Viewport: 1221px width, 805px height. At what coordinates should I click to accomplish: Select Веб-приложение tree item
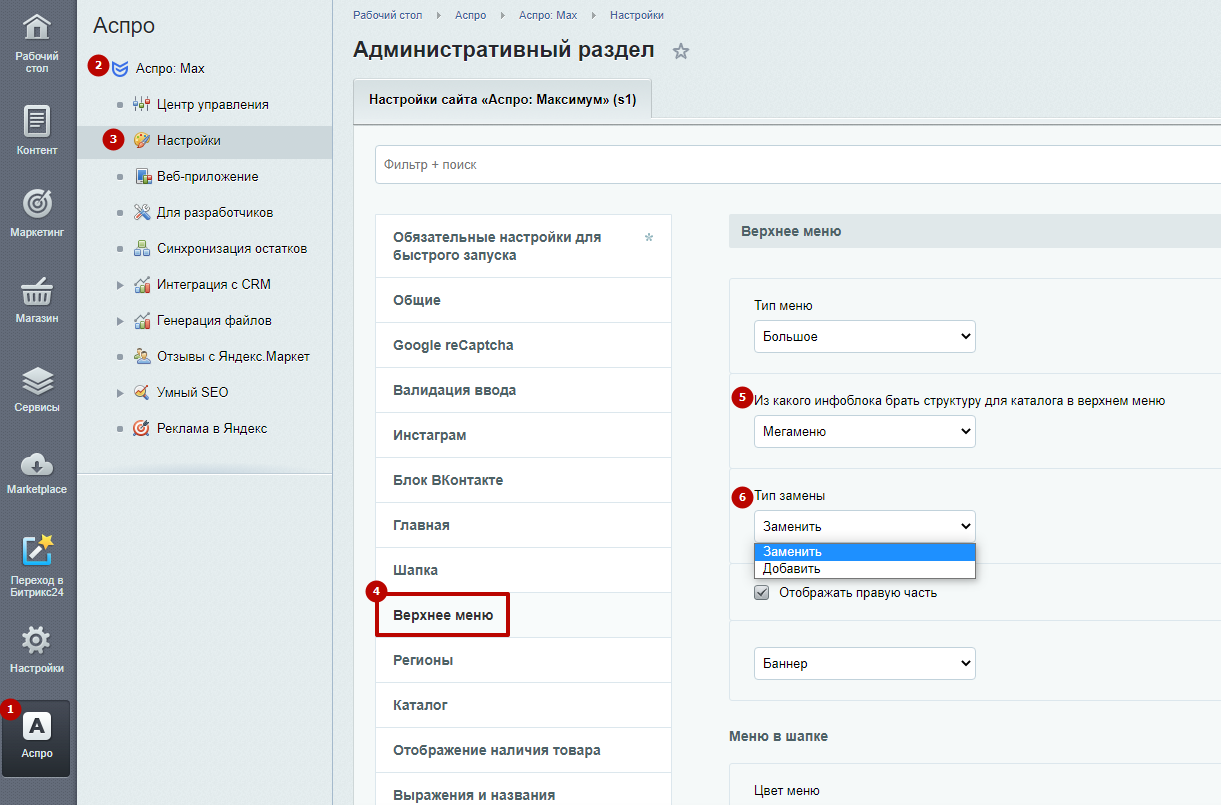208,176
